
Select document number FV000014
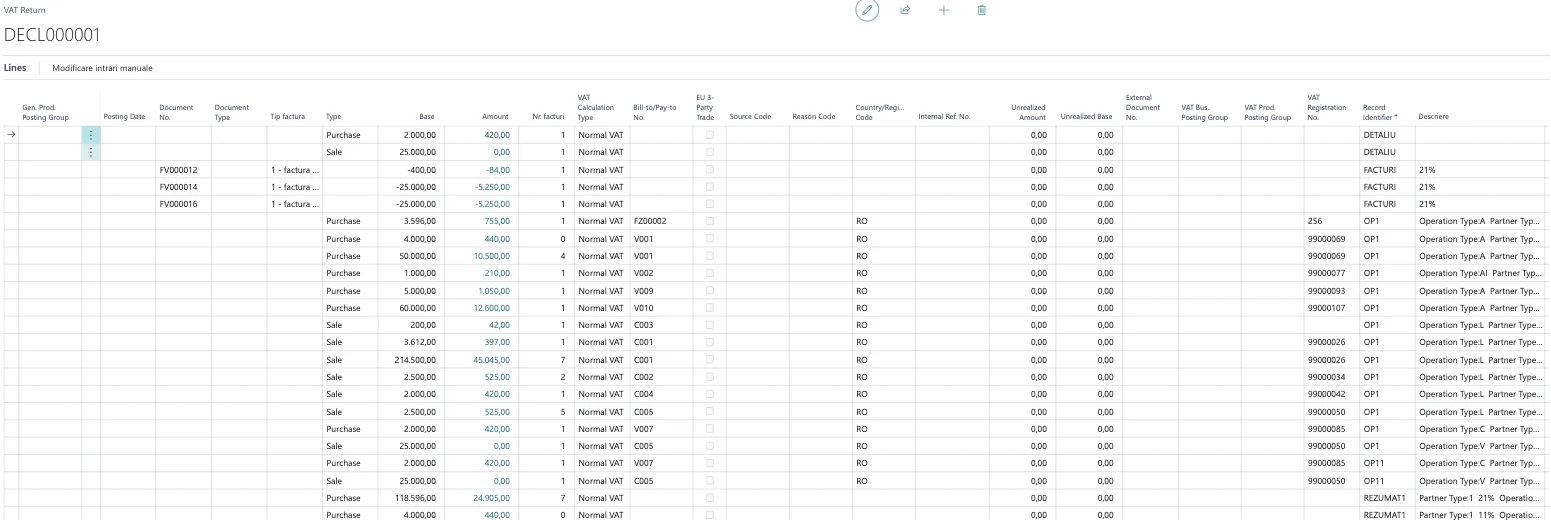coord(179,187)
